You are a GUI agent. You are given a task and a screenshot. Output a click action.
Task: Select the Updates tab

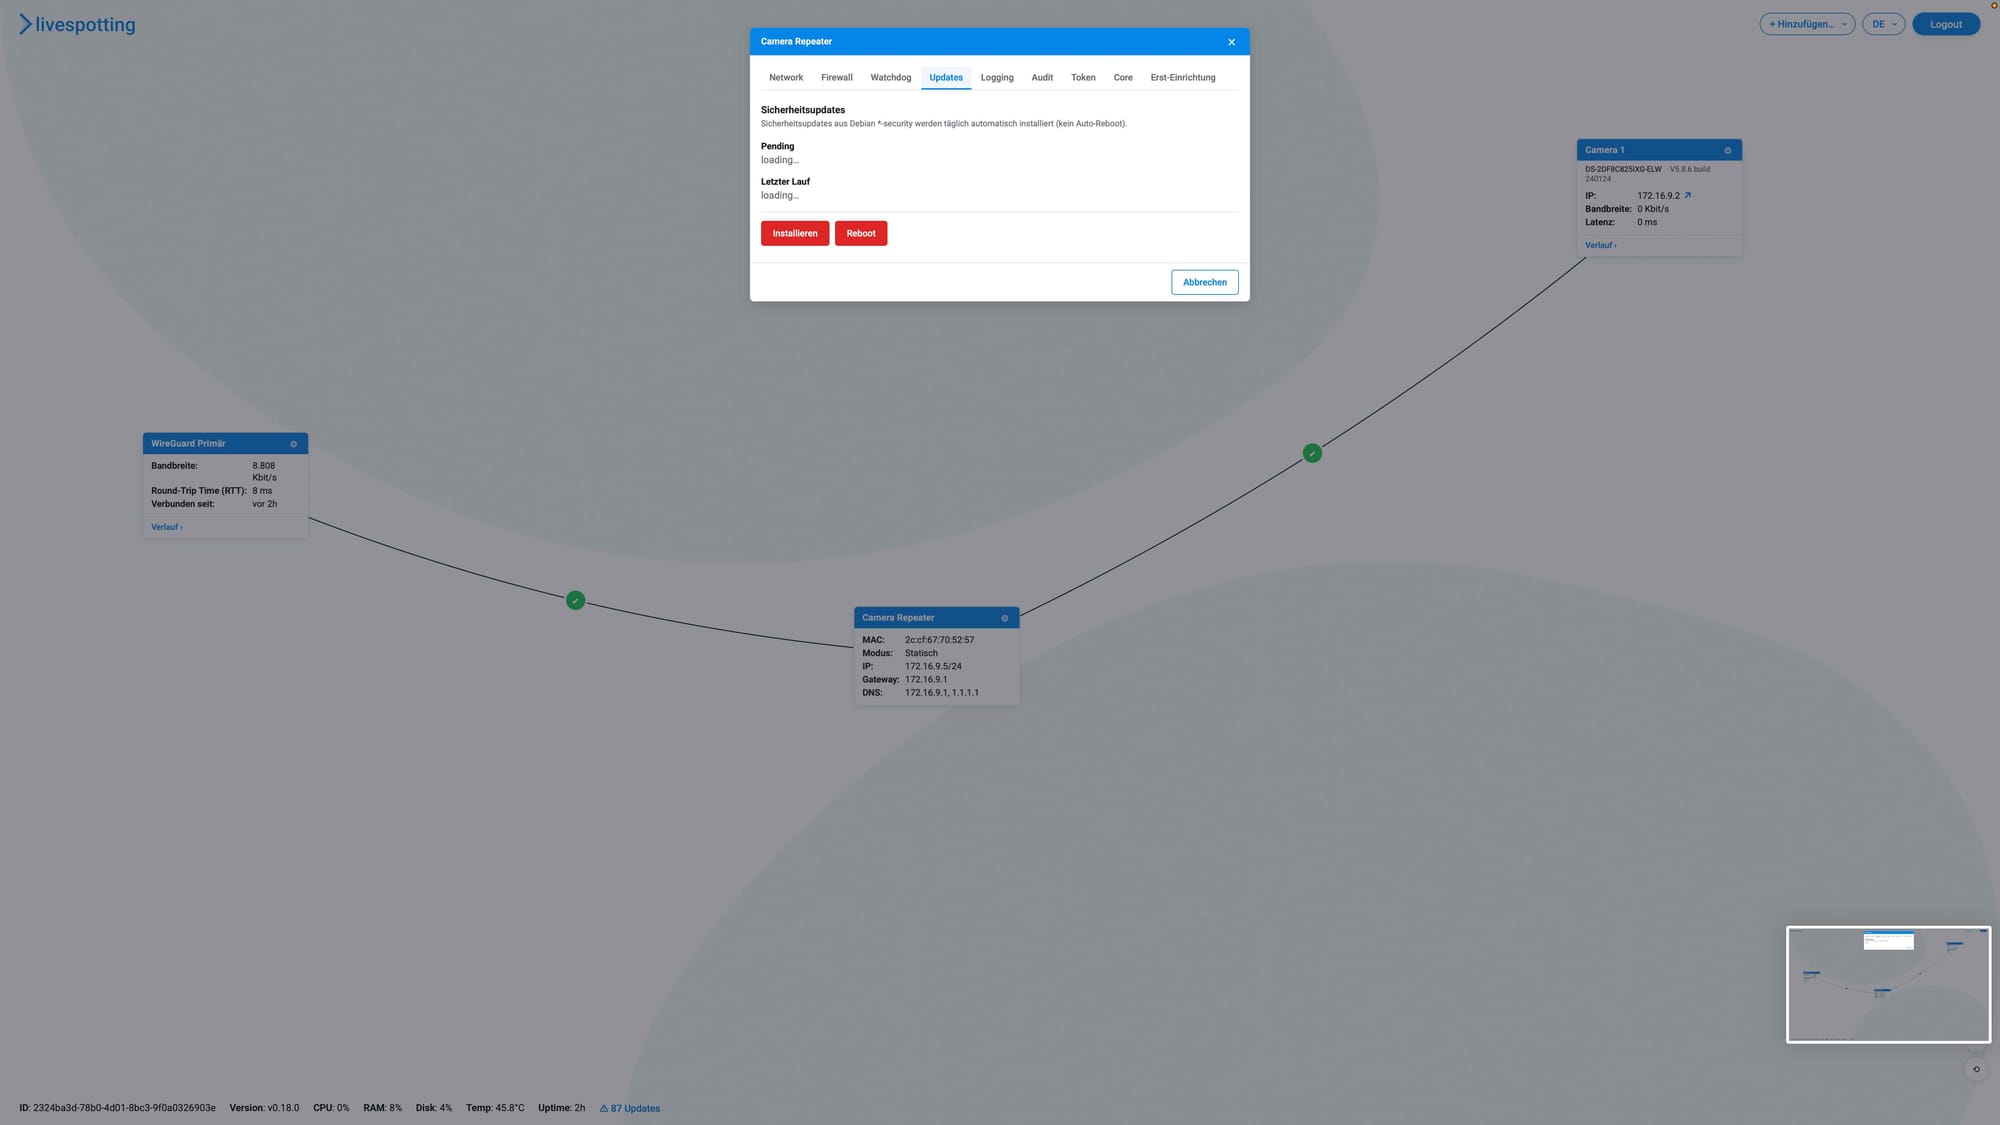point(946,78)
